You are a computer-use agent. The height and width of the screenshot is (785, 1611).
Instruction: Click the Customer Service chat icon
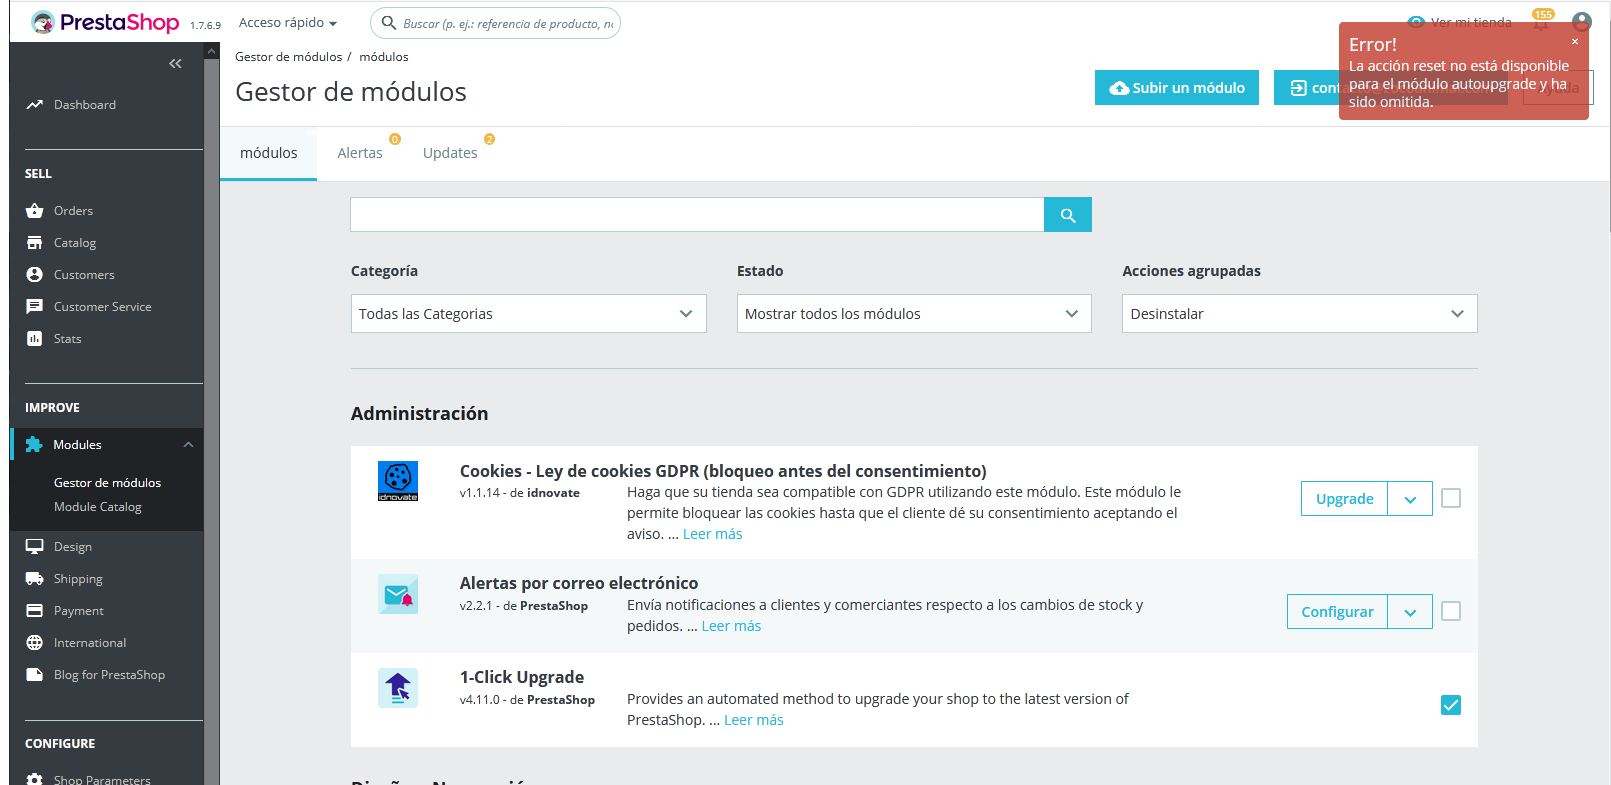coord(35,306)
